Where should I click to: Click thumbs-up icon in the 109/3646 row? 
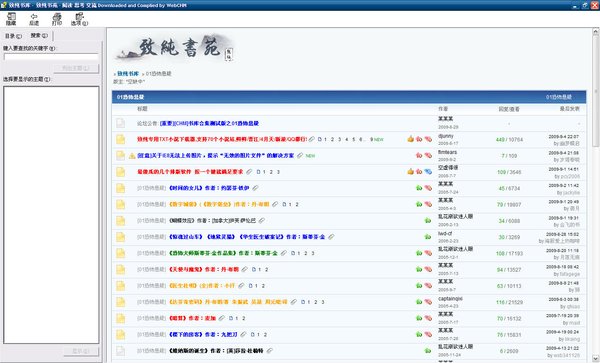(x=411, y=171)
